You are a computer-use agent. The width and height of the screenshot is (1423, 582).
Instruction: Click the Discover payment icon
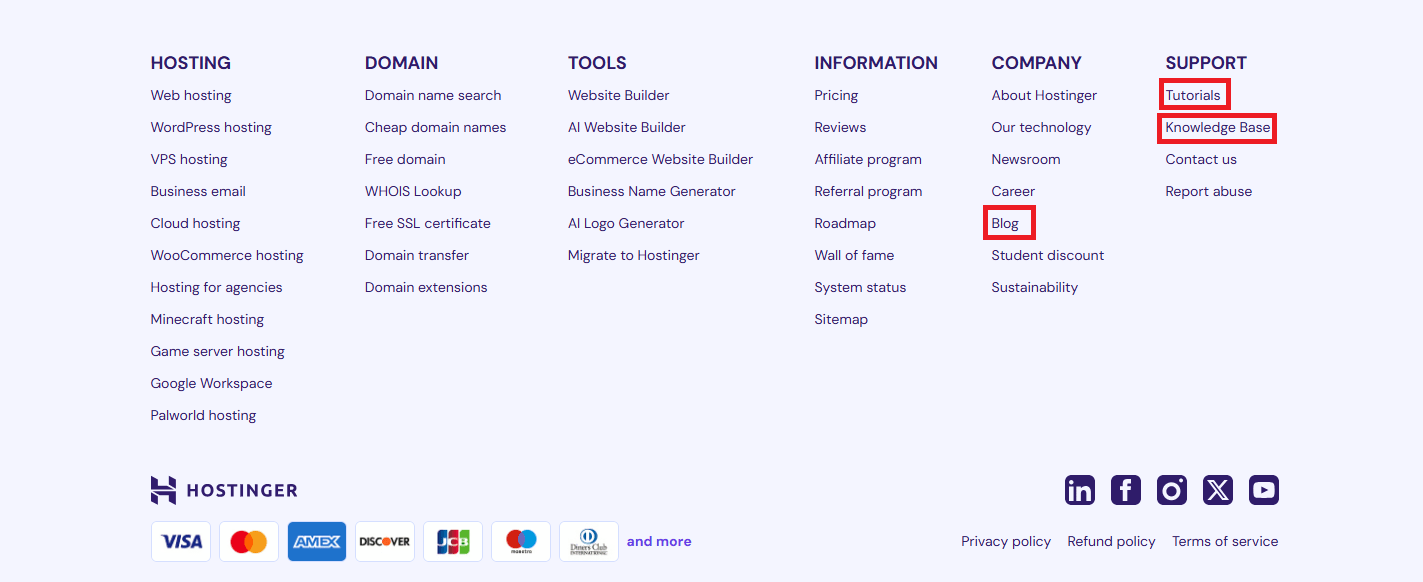click(385, 541)
